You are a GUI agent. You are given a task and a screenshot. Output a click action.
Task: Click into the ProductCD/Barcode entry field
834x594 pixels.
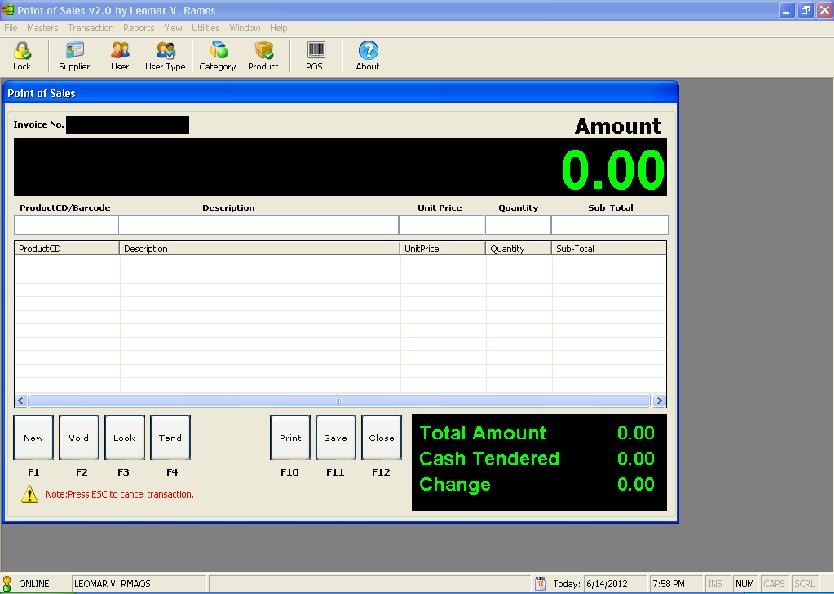coord(65,224)
